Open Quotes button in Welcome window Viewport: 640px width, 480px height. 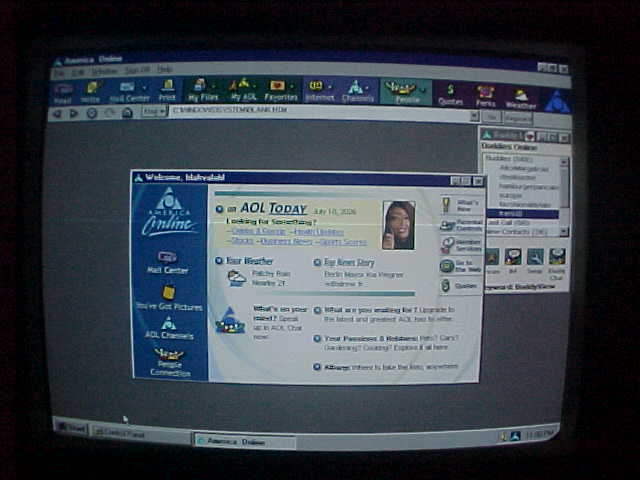click(x=461, y=285)
